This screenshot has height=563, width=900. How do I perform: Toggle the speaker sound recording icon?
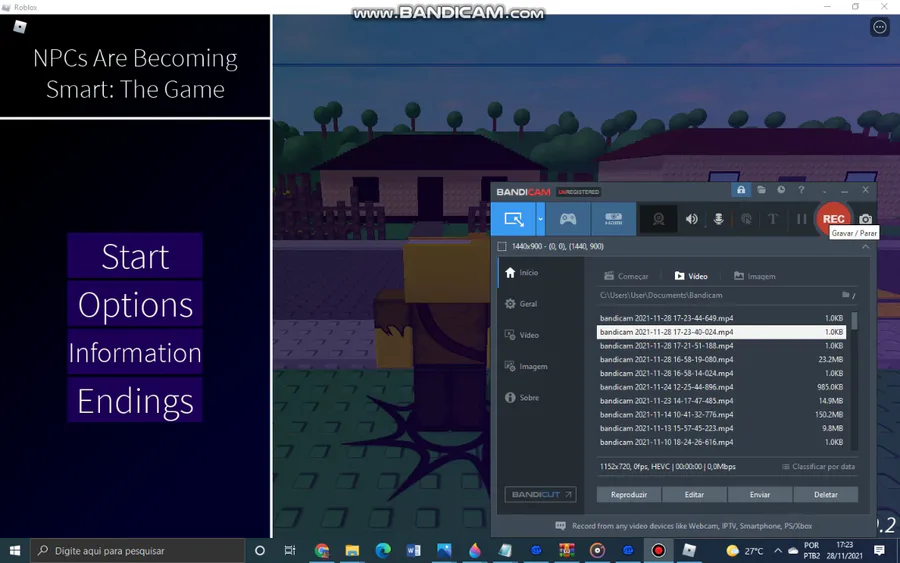point(692,219)
